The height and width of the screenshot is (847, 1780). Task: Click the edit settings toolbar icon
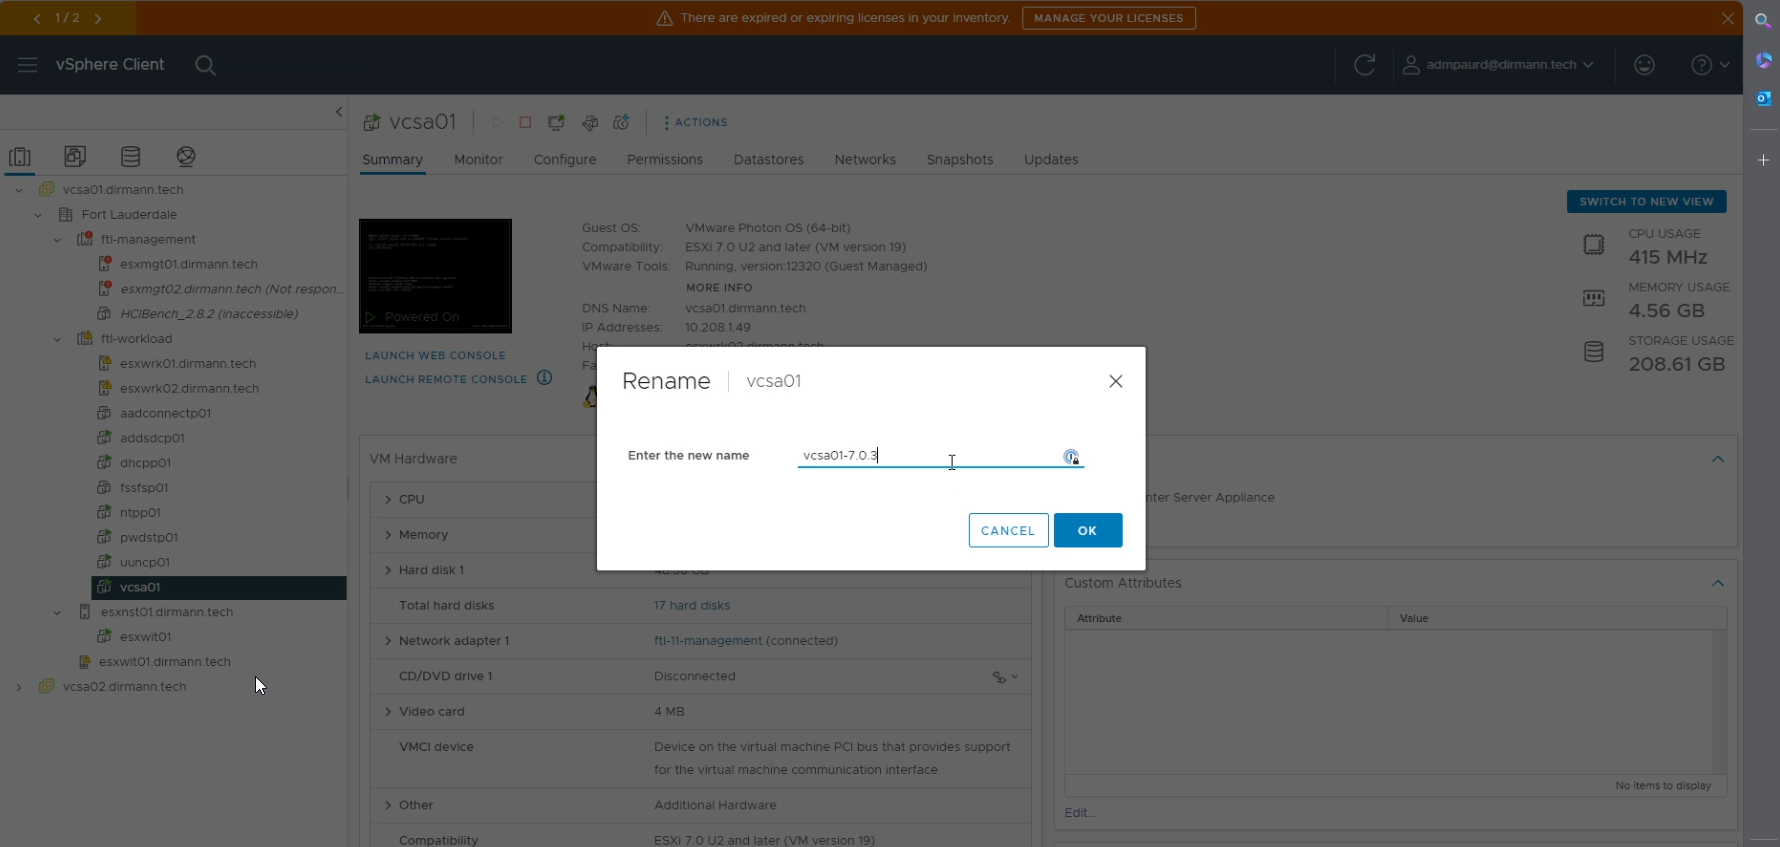(x=590, y=122)
